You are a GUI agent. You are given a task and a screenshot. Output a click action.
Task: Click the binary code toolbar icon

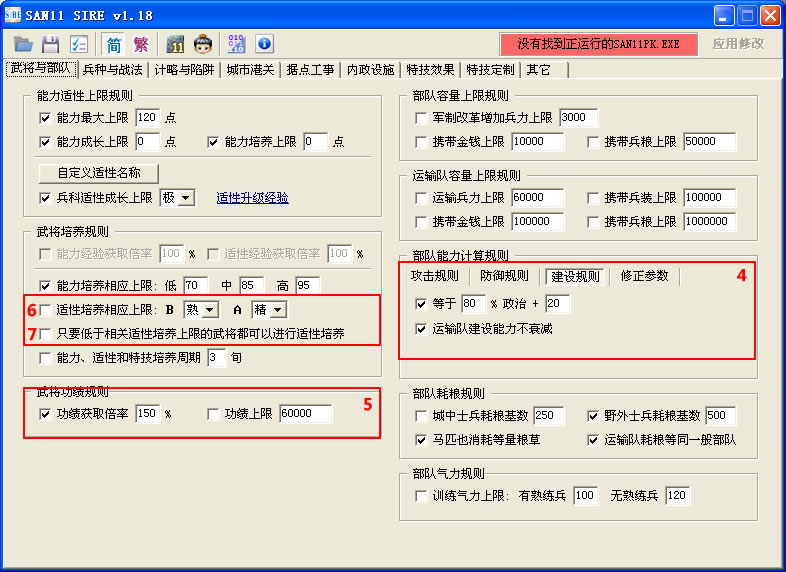click(x=237, y=44)
